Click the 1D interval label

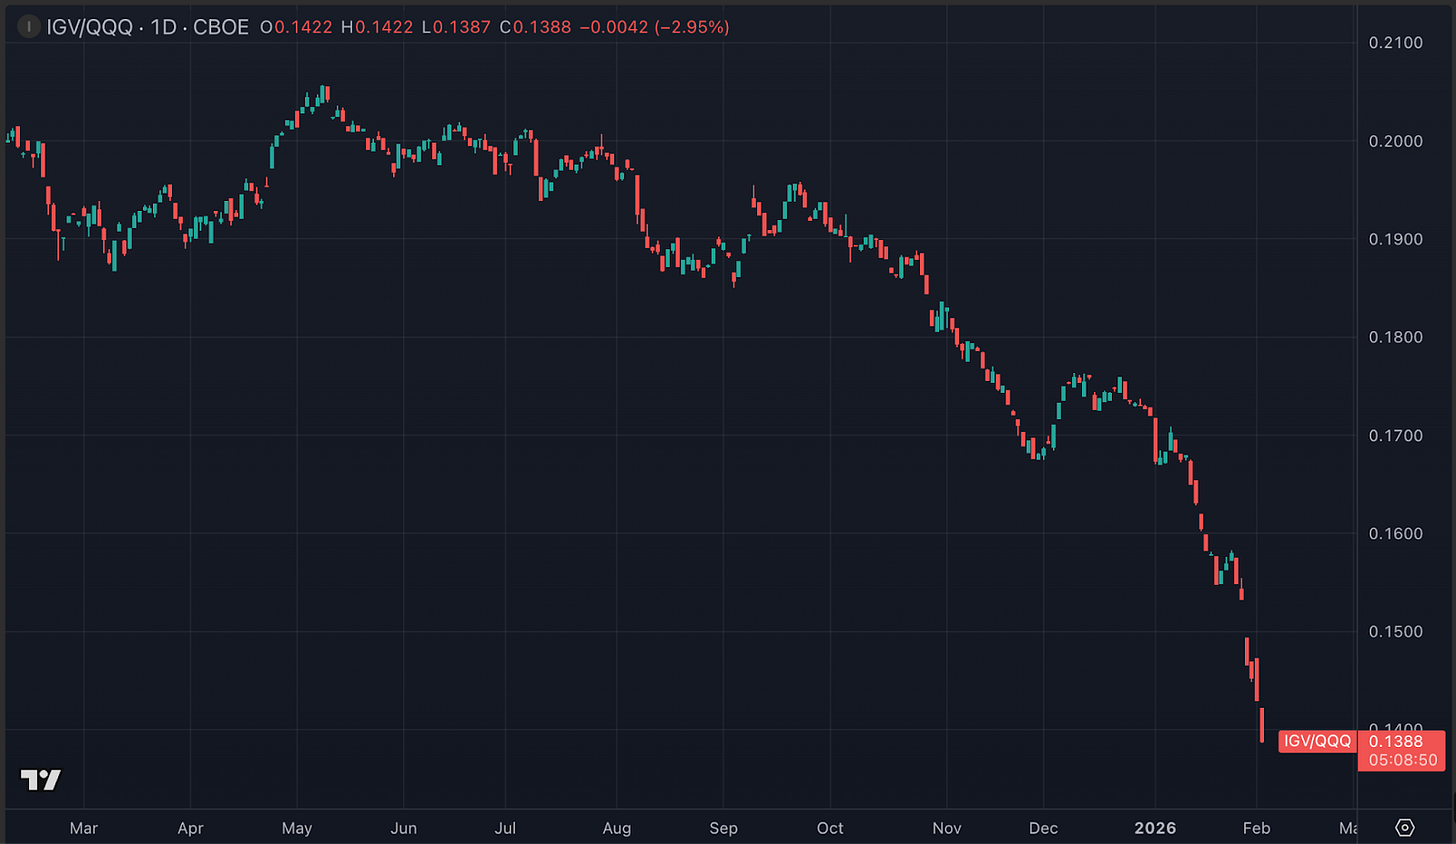point(163,27)
